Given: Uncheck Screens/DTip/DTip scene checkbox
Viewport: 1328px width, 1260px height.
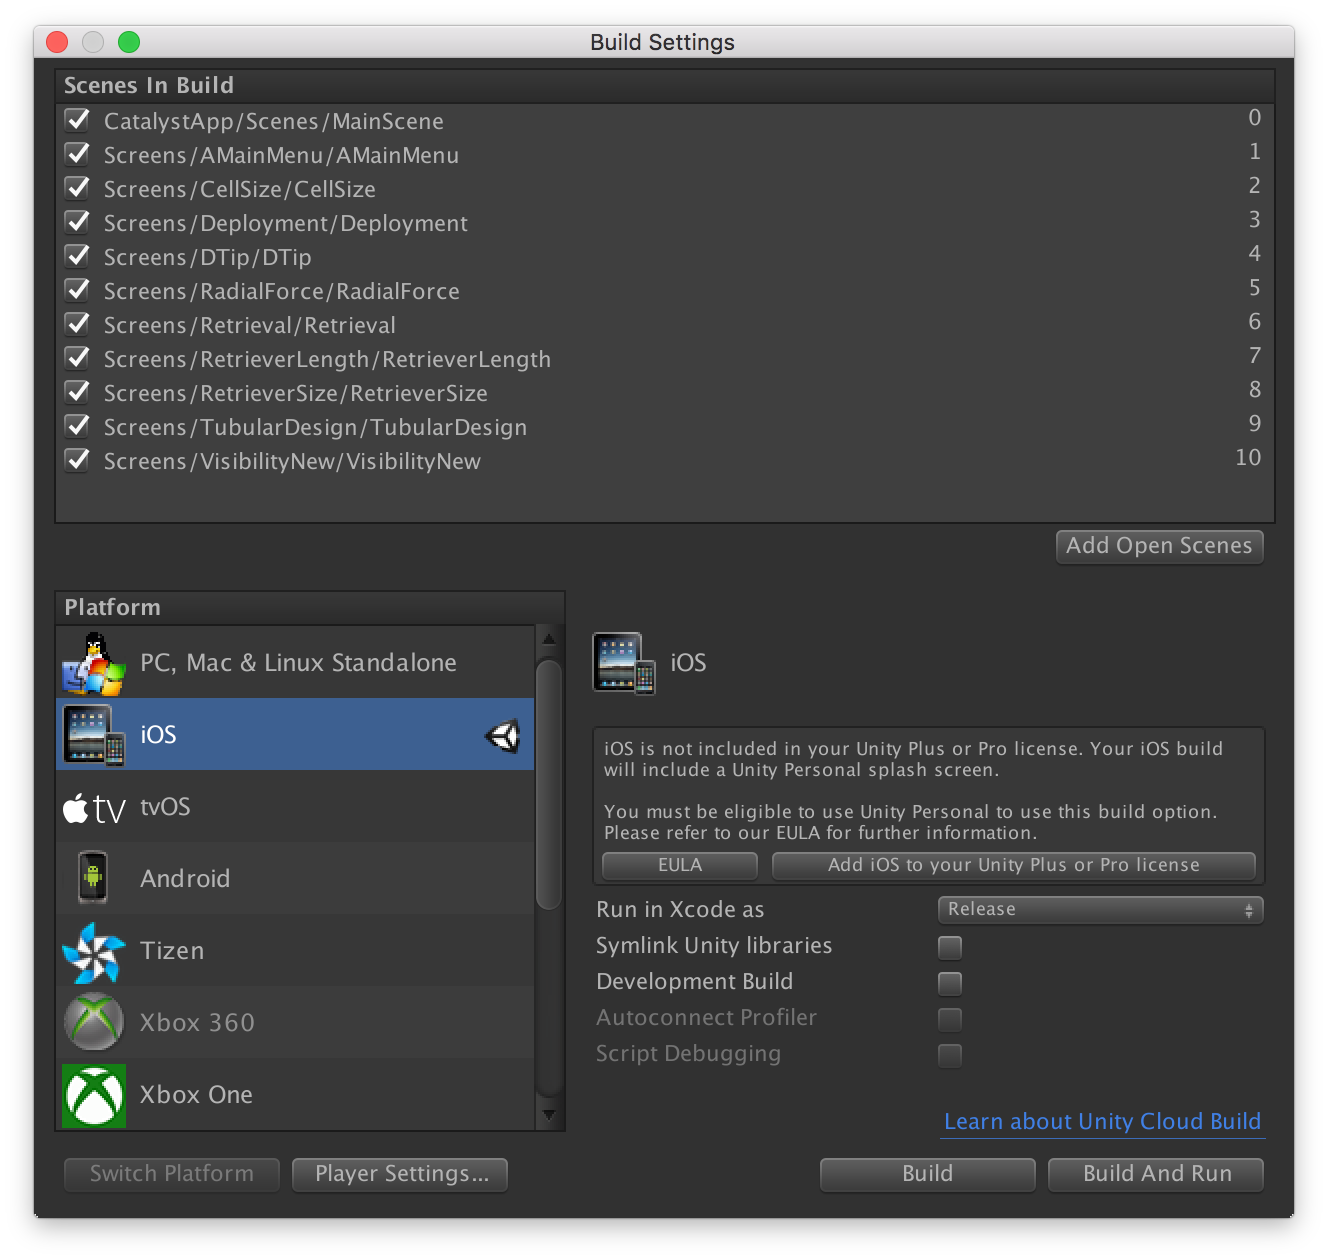Looking at the screenshot, I should 77,256.
